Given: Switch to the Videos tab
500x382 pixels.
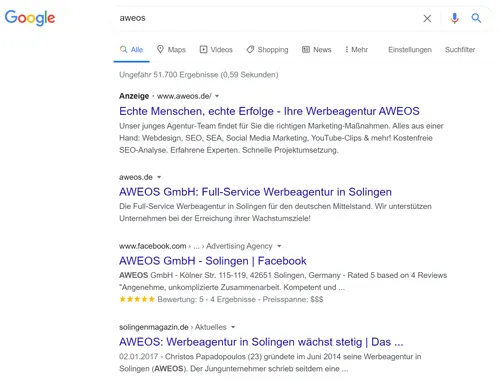Looking at the screenshot, I should click(x=216, y=50).
